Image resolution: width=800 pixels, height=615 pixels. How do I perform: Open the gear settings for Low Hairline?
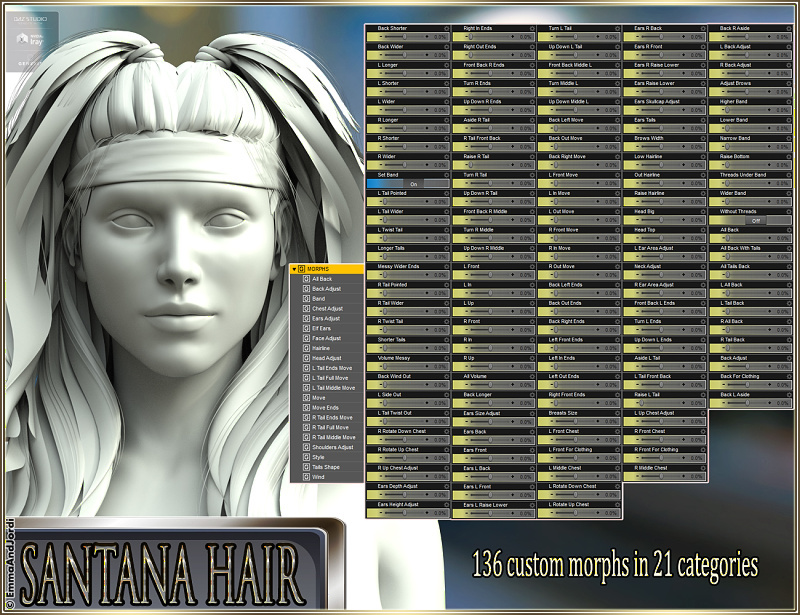click(703, 157)
